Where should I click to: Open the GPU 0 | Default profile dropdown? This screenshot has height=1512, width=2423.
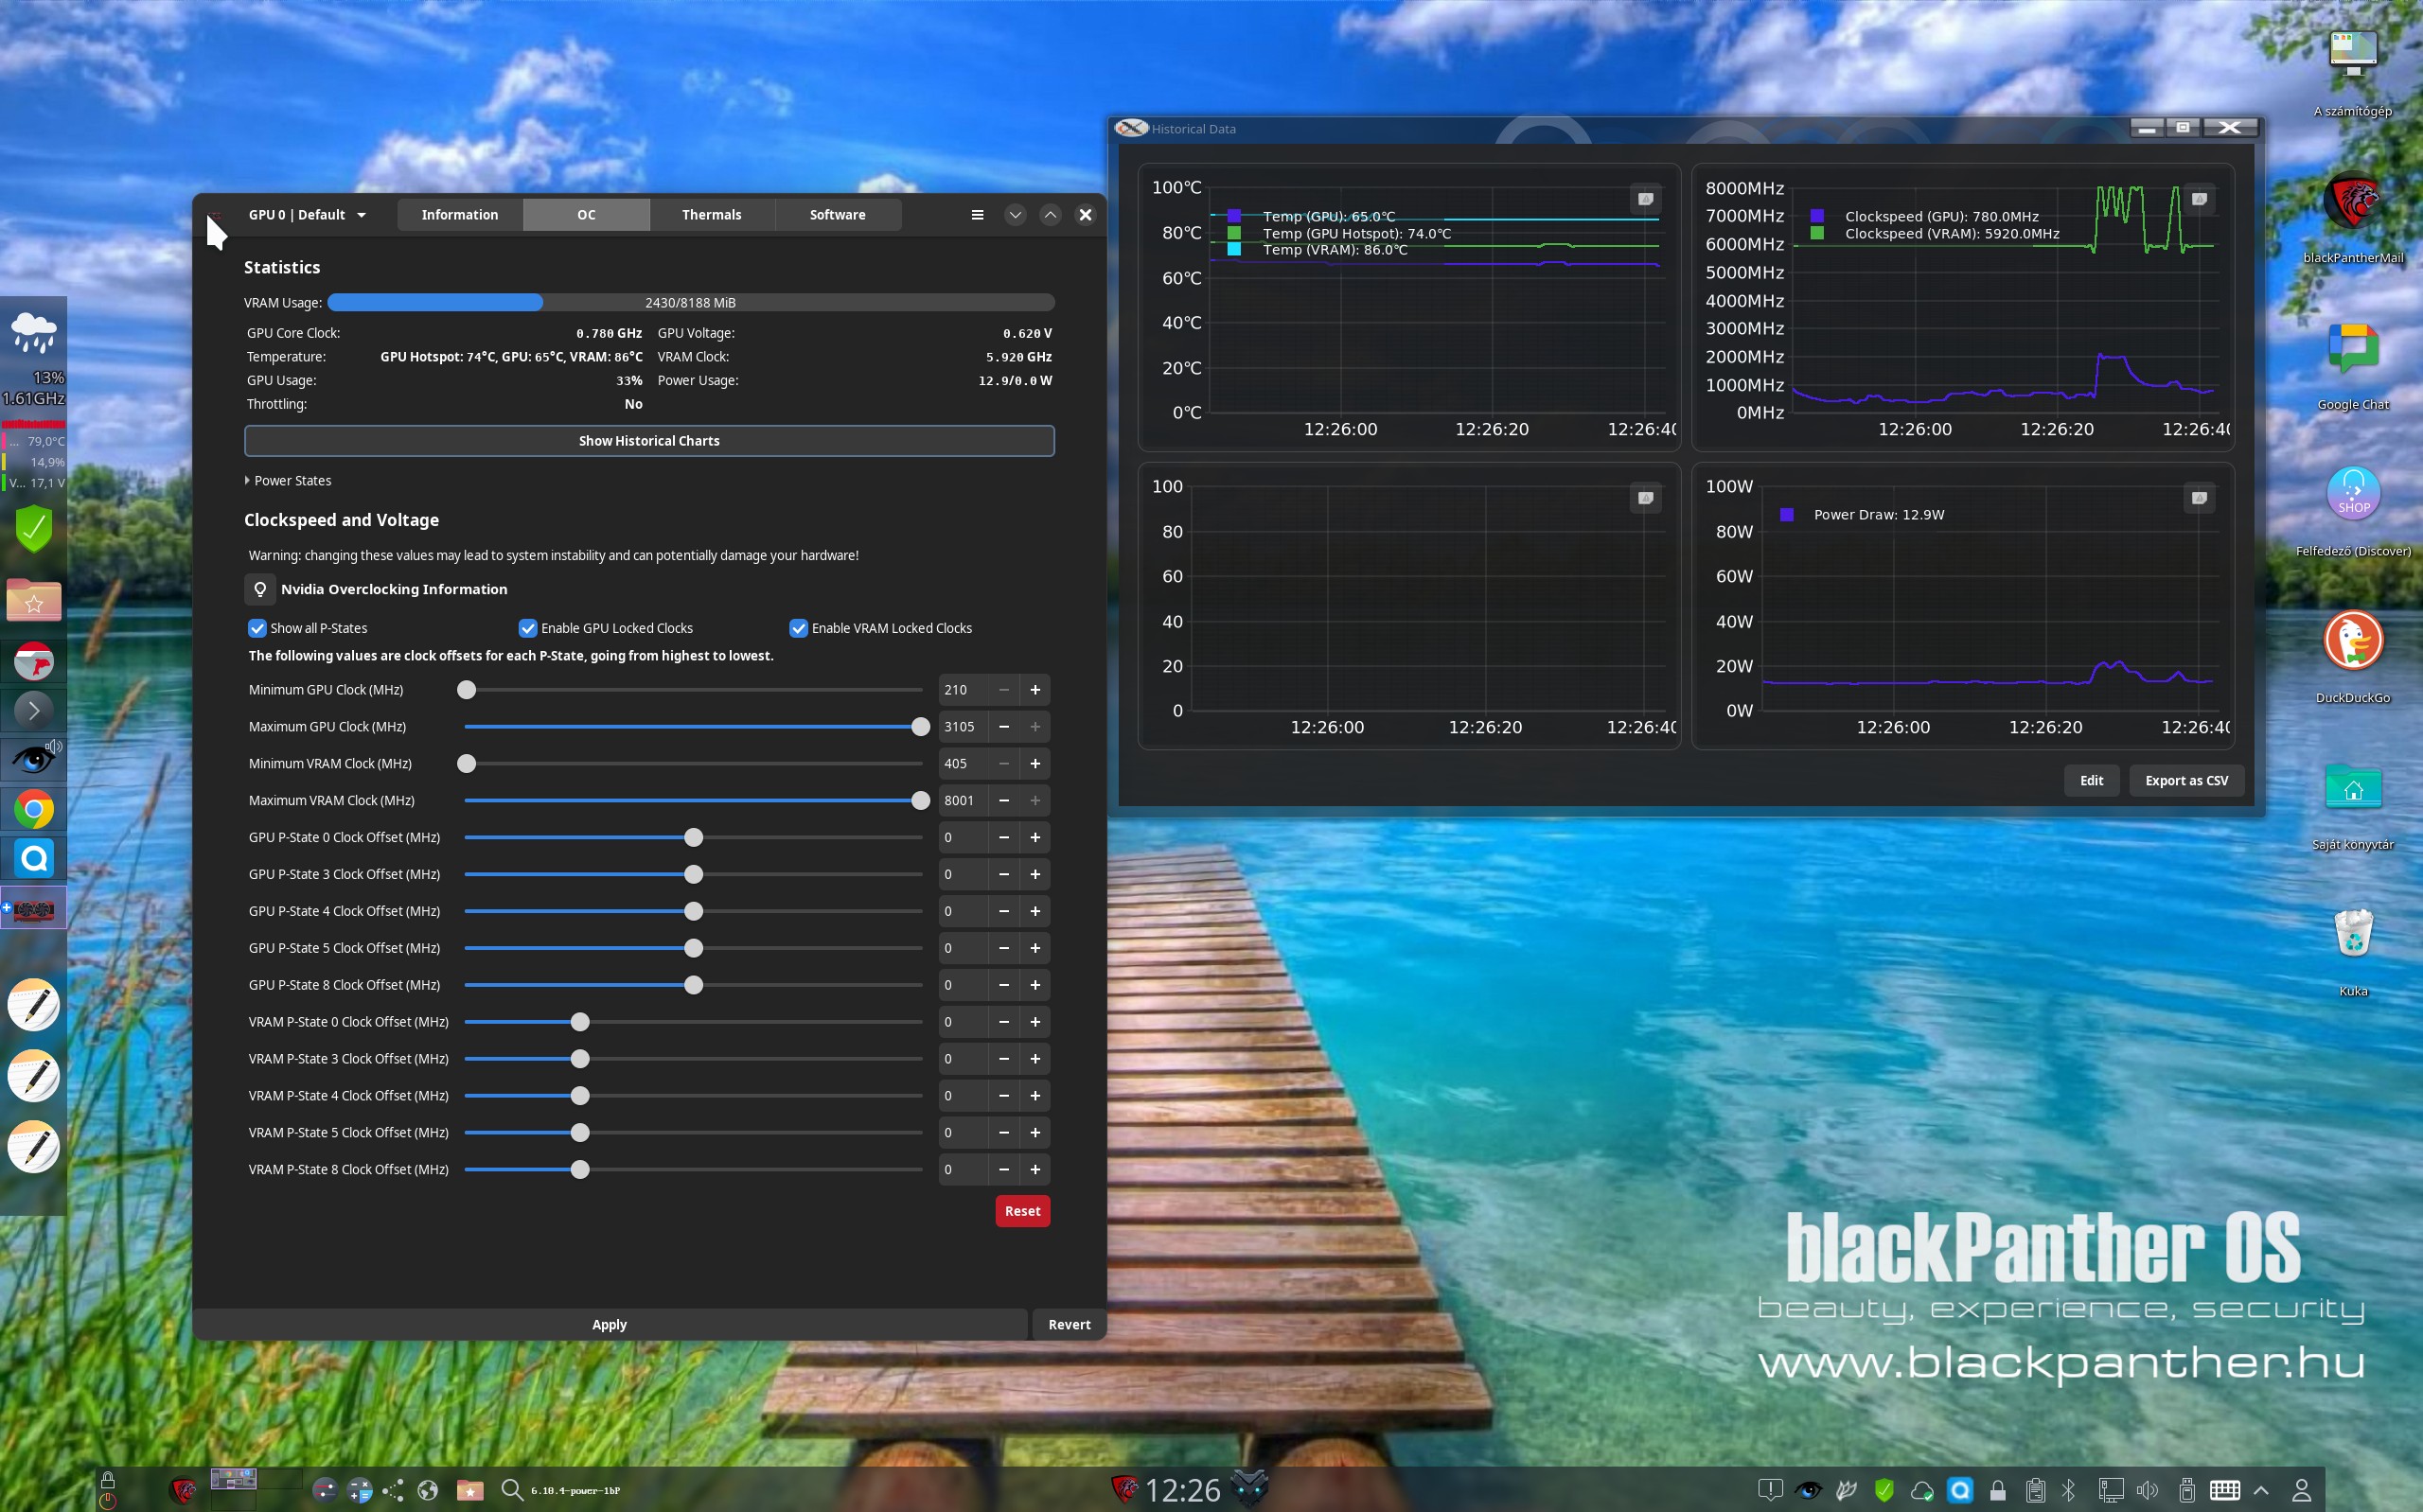307,215
